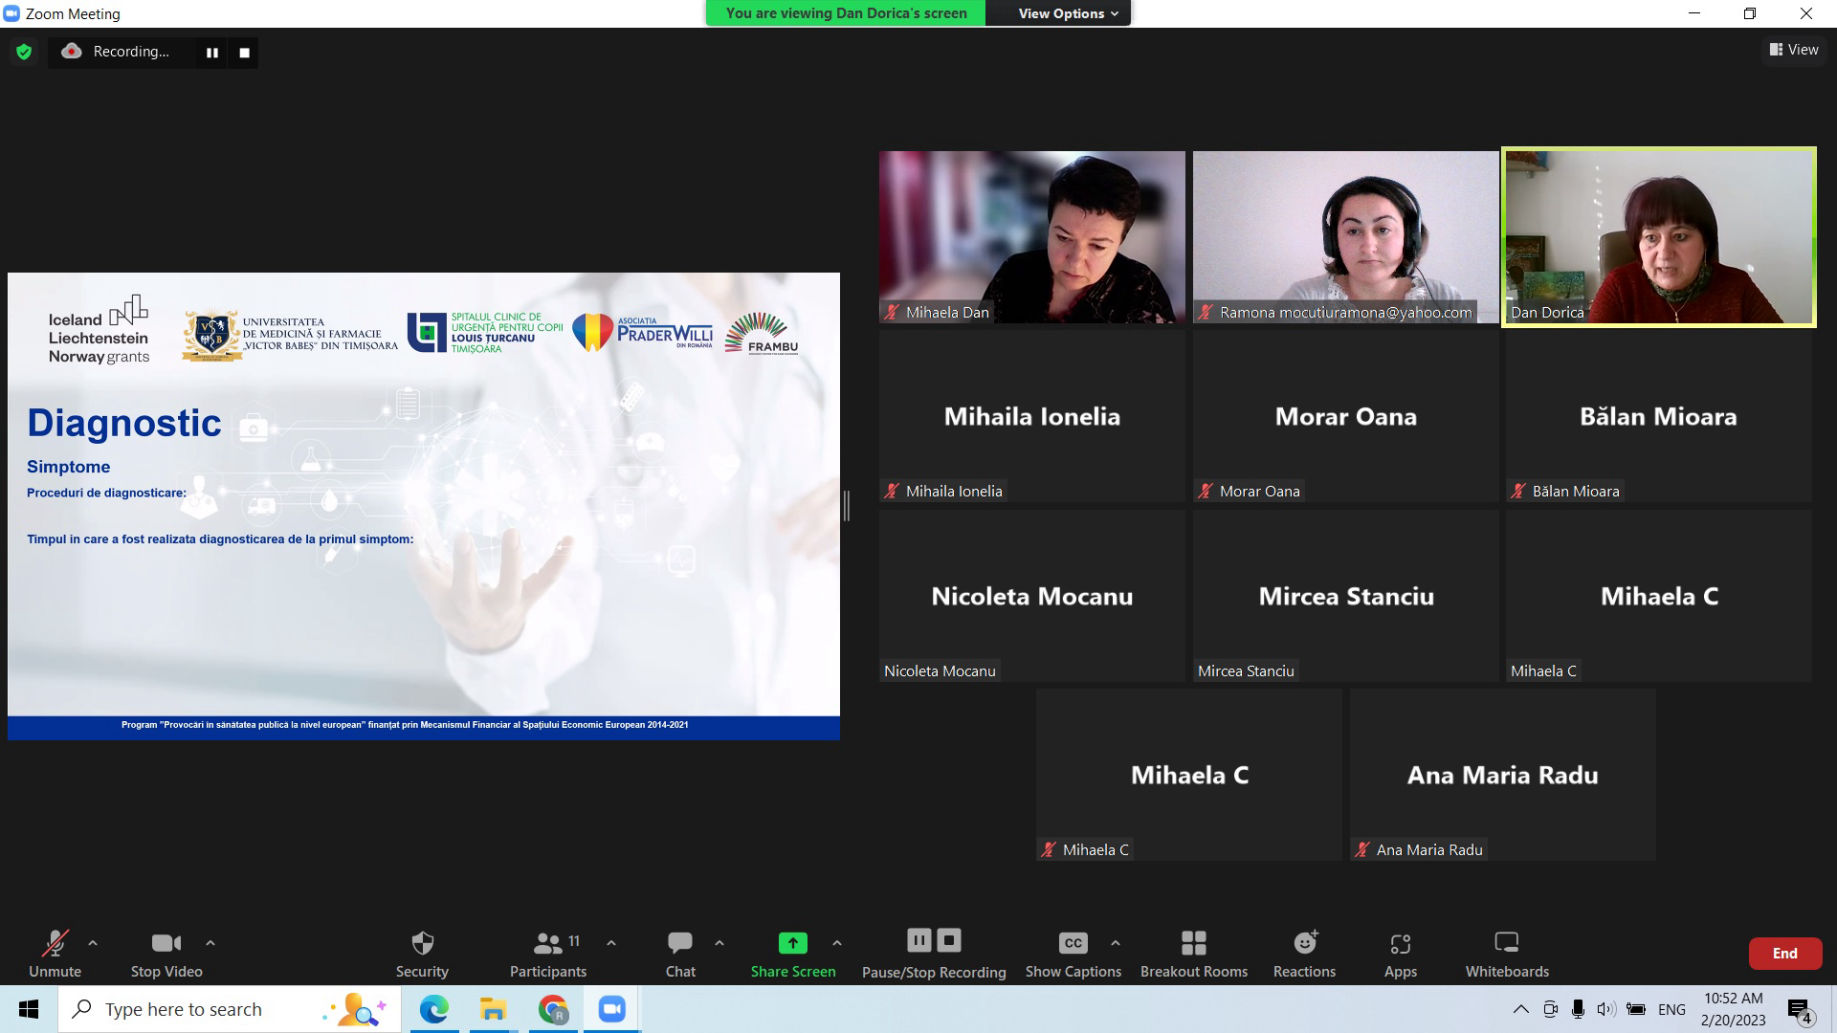Screen dimensions: 1837x1033
Task: Open the View Options dropdown
Action: pos(1067,13)
